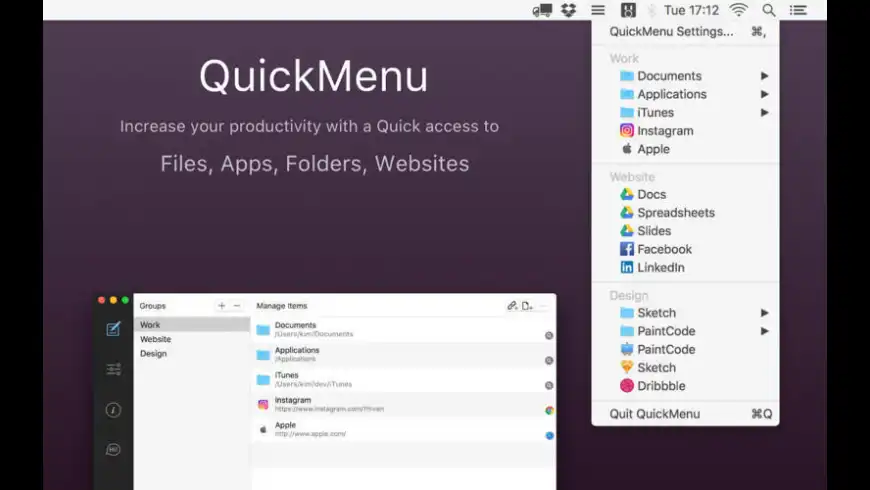This screenshot has width=870, height=490.
Task: Click the Facebook icon in the dropdown menu
Action: tap(626, 249)
